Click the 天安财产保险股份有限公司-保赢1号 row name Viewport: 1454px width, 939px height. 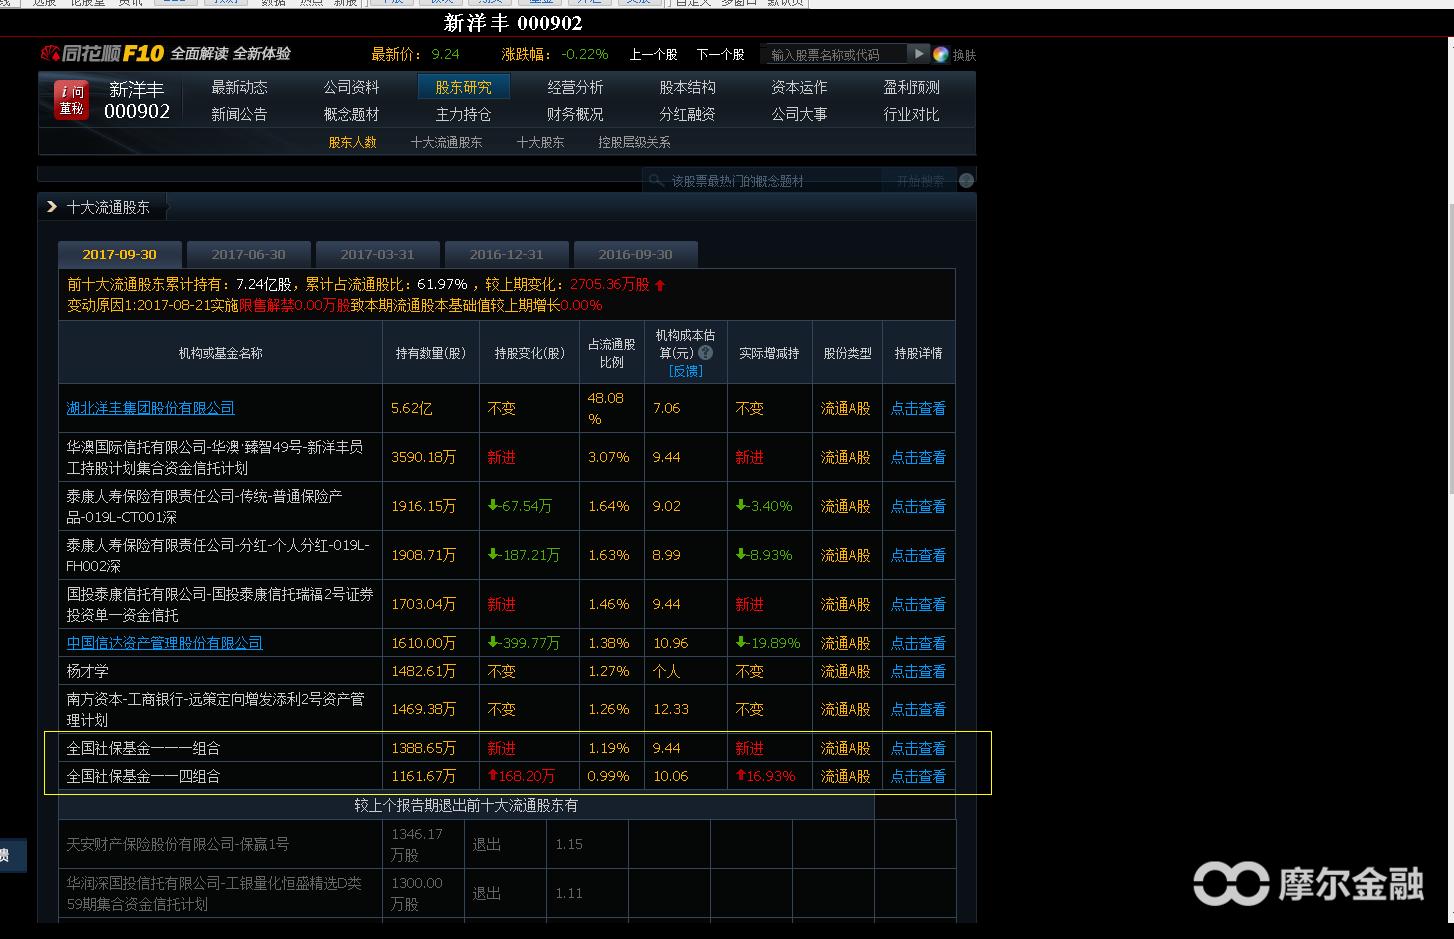[x=177, y=844]
